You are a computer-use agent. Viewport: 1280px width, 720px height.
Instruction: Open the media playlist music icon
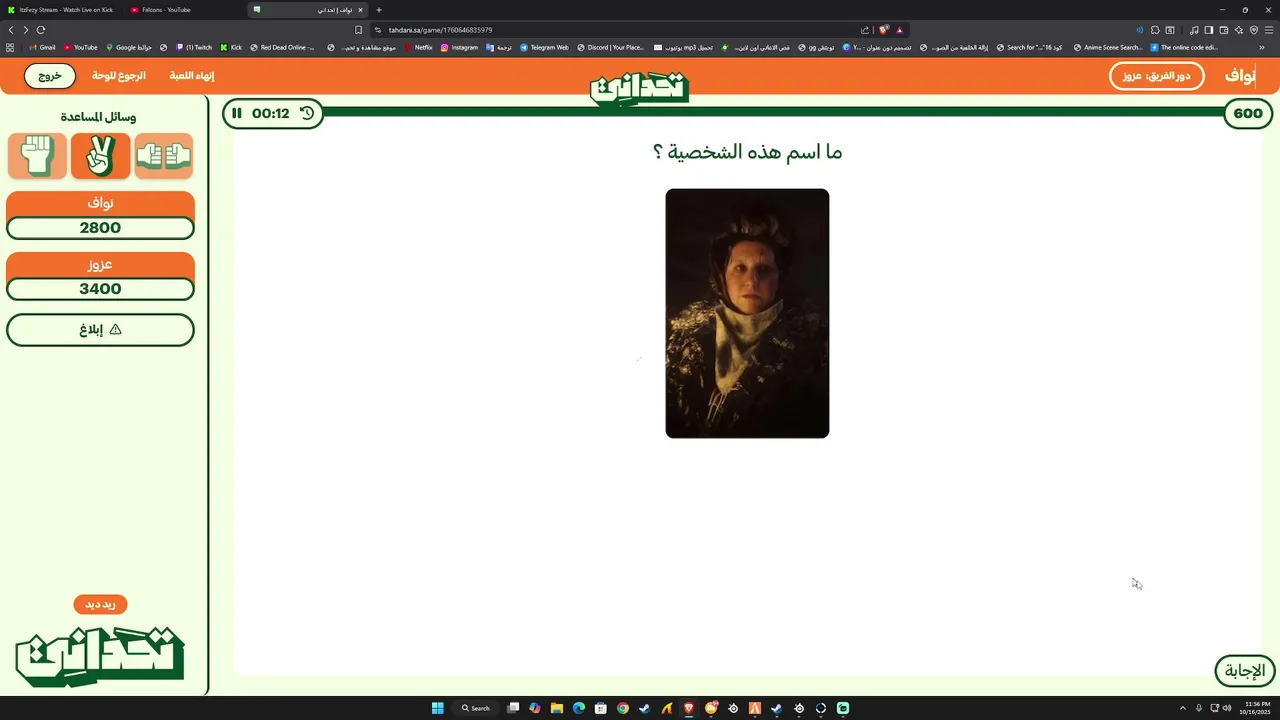click(x=1194, y=30)
